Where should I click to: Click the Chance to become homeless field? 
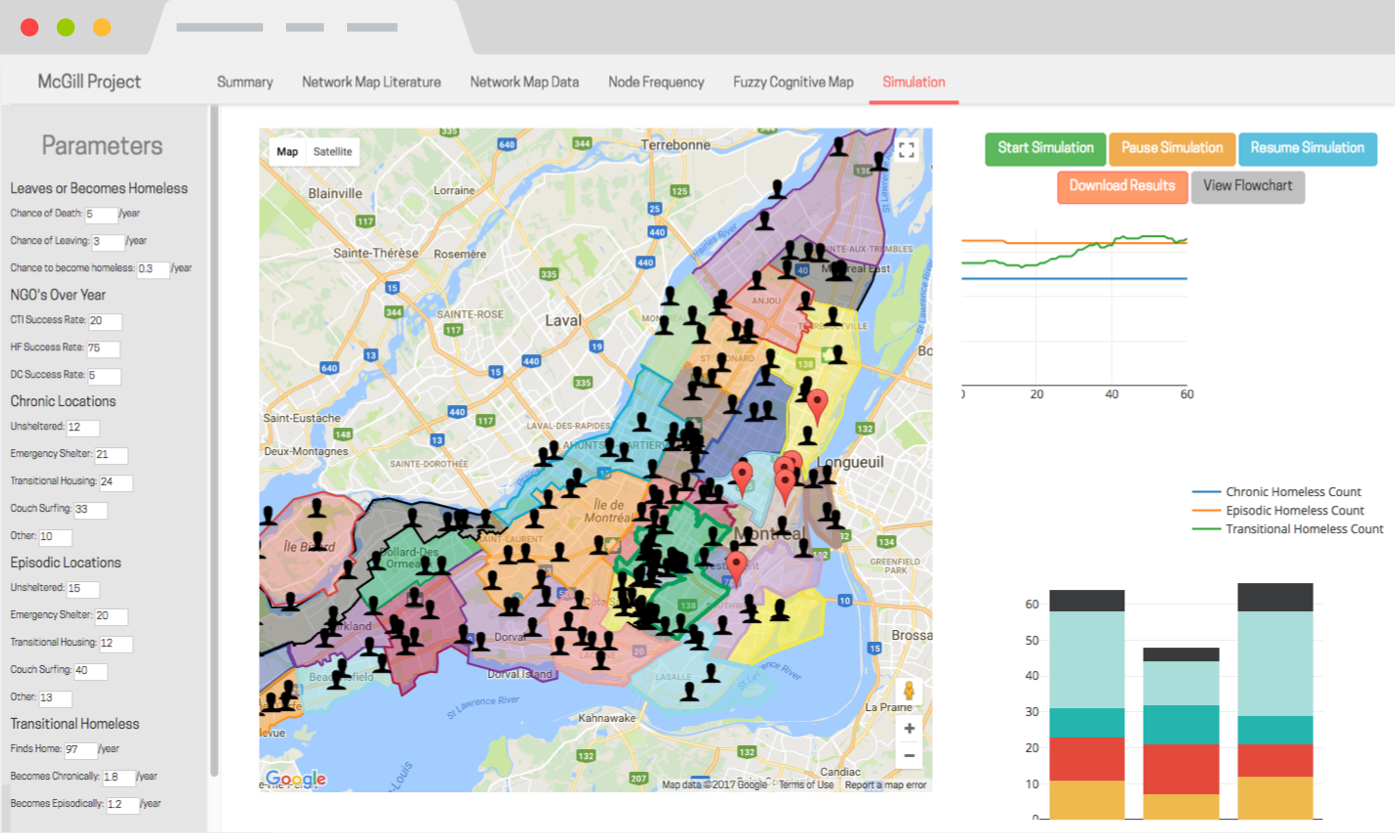point(153,269)
